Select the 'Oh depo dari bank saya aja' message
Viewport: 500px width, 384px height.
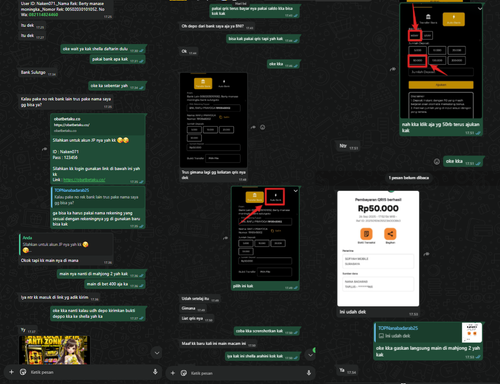click(218, 26)
